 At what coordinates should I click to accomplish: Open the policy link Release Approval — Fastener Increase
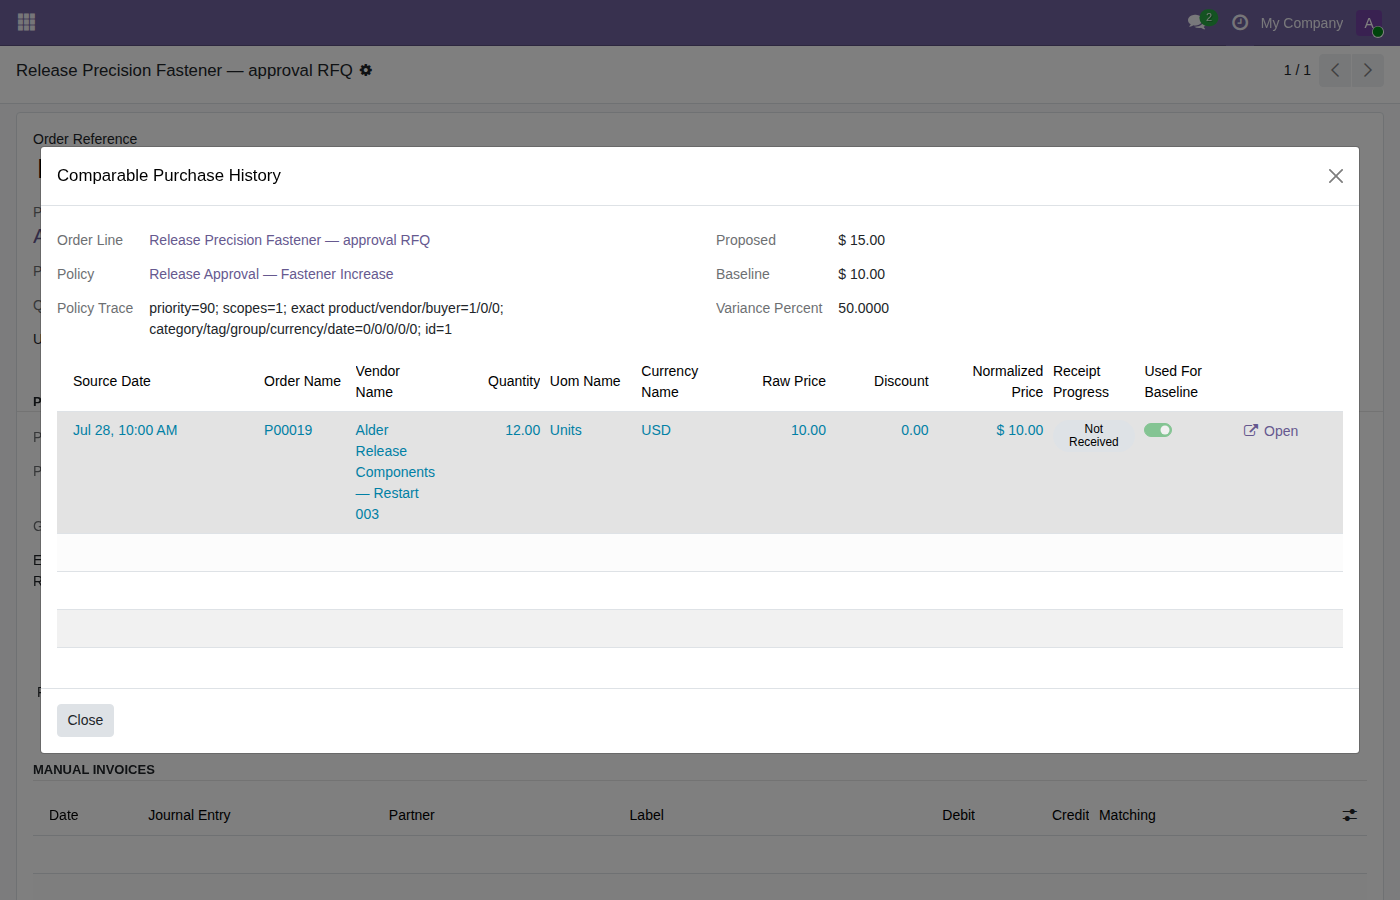tap(271, 274)
